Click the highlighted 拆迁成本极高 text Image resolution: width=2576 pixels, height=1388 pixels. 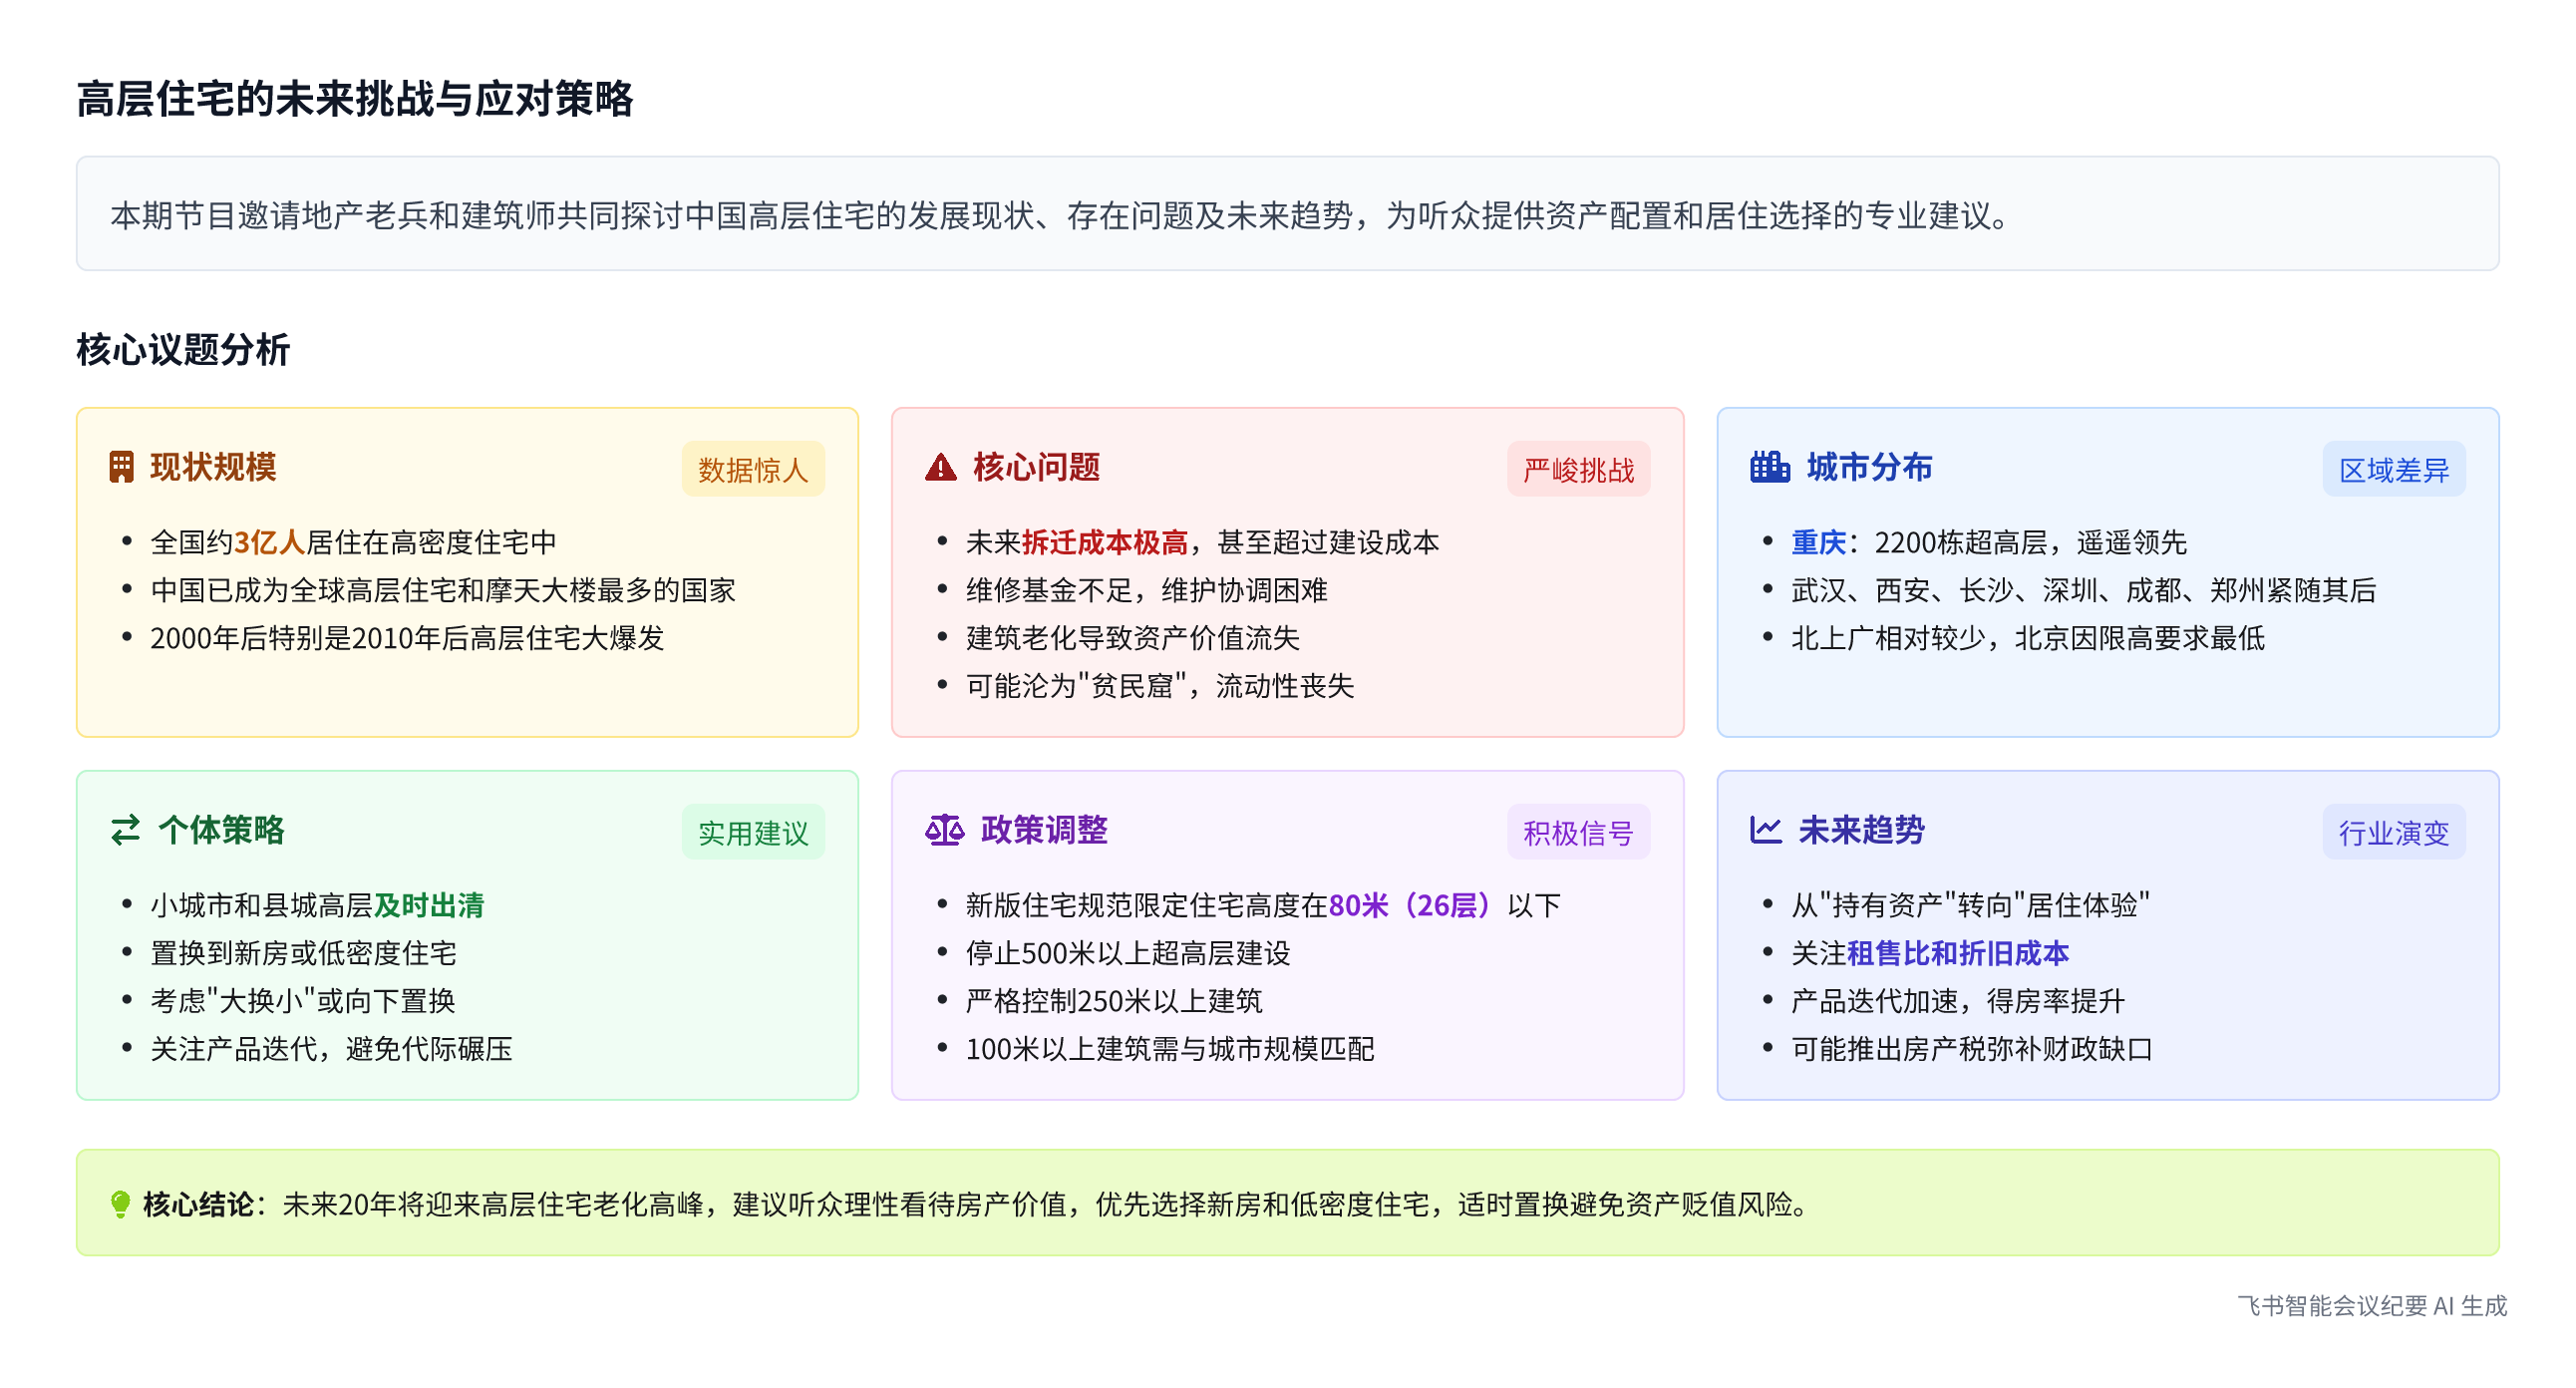pyautogui.click(x=1104, y=542)
